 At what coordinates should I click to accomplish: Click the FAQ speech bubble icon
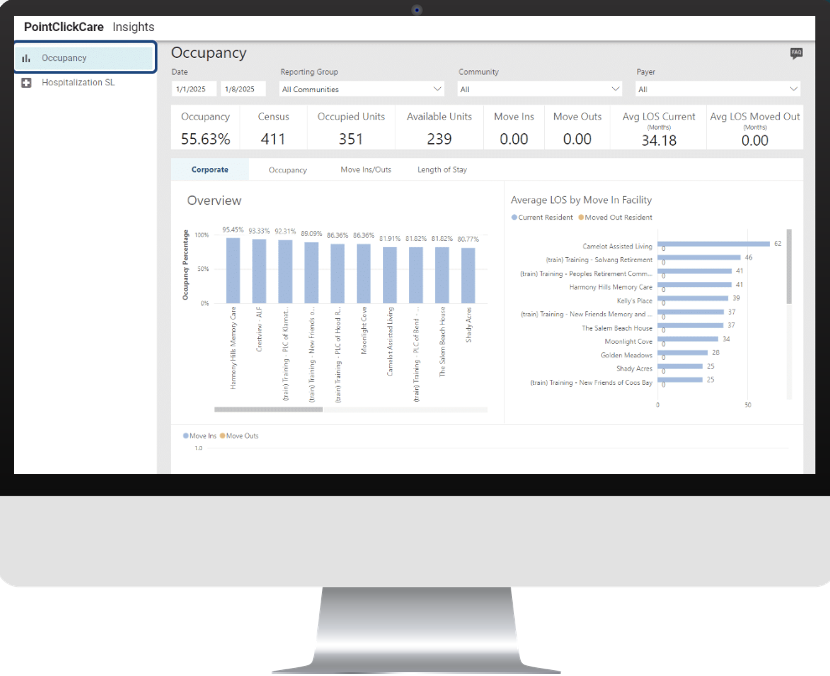point(796,52)
